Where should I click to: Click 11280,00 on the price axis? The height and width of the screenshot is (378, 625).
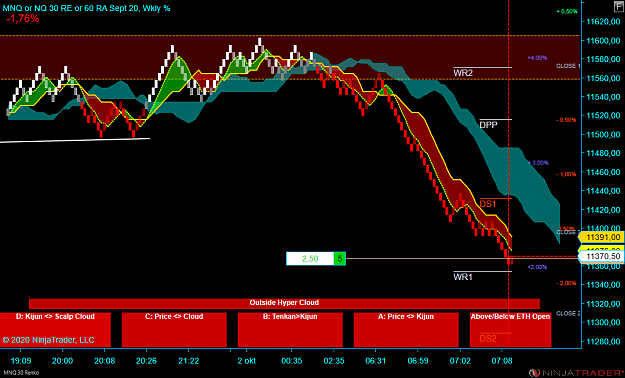(603, 341)
